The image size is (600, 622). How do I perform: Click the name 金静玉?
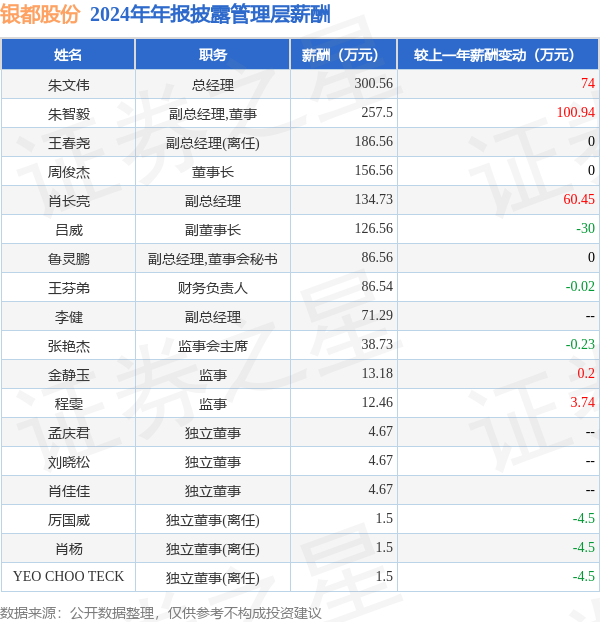(x=69, y=375)
